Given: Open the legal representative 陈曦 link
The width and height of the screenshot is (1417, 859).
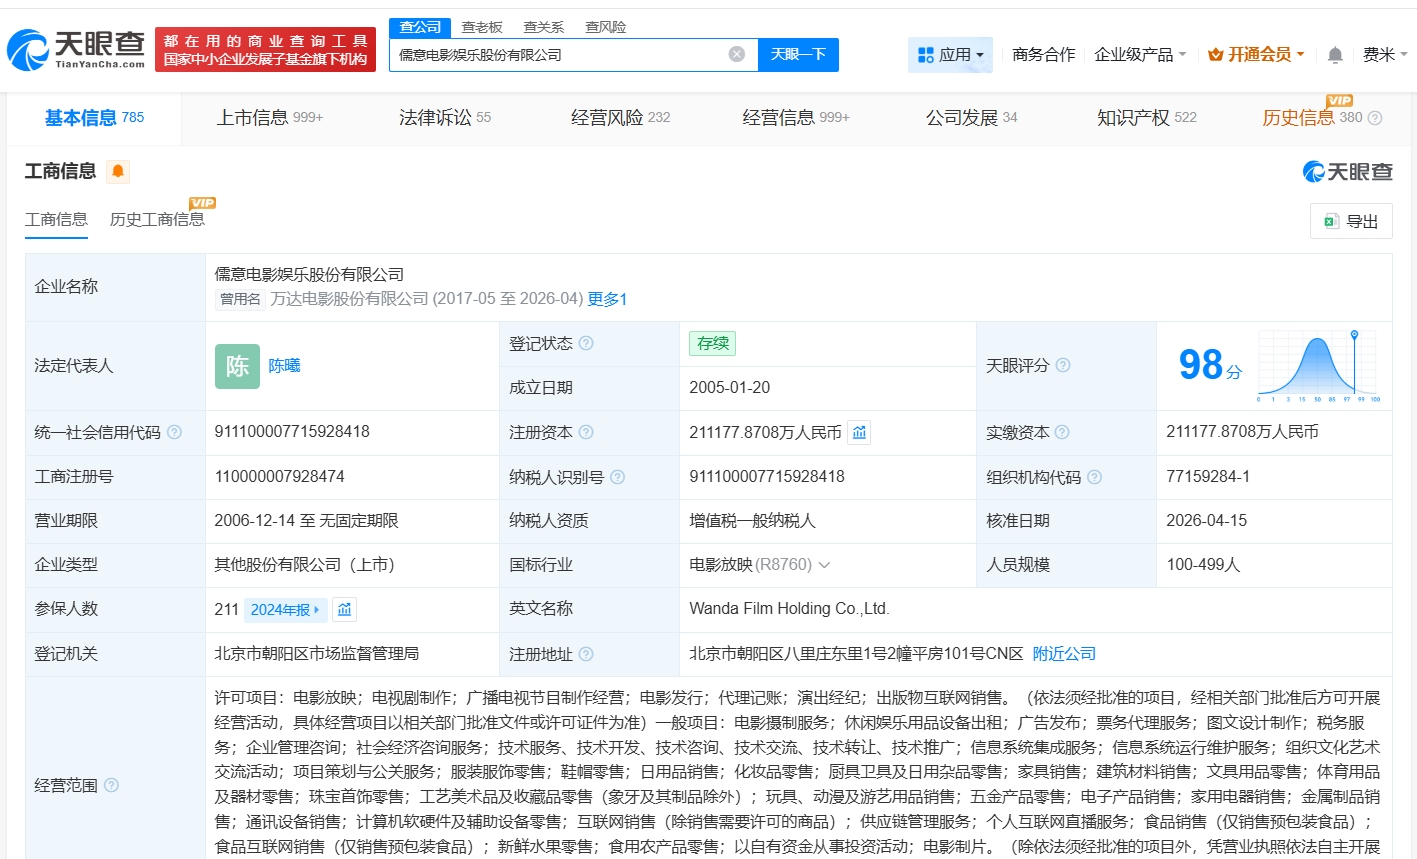Looking at the screenshot, I should [x=284, y=366].
